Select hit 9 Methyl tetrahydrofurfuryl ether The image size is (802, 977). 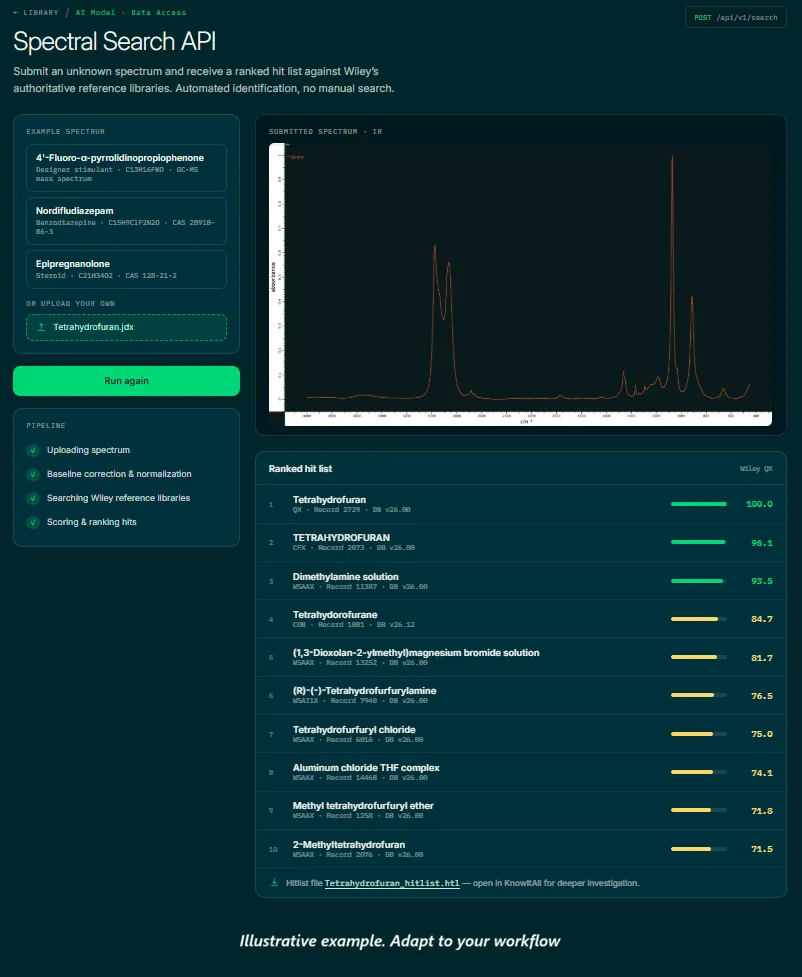point(521,810)
